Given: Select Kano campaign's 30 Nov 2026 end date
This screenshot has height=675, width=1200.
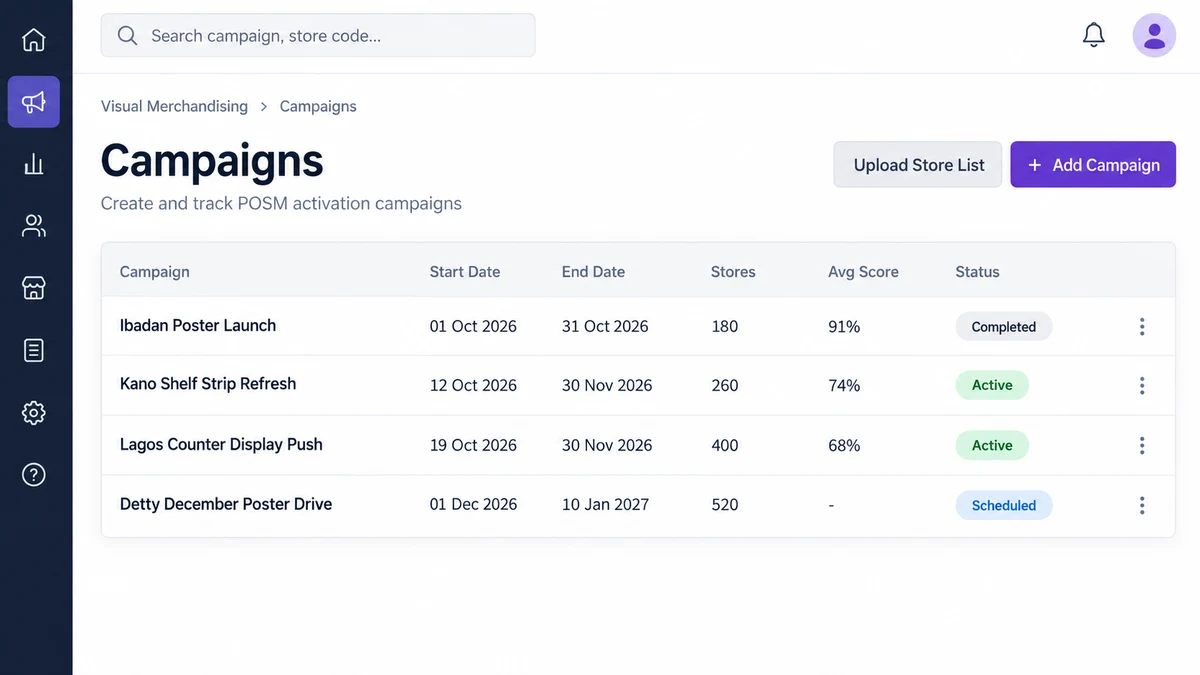Looking at the screenshot, I should tap(607, 385).
